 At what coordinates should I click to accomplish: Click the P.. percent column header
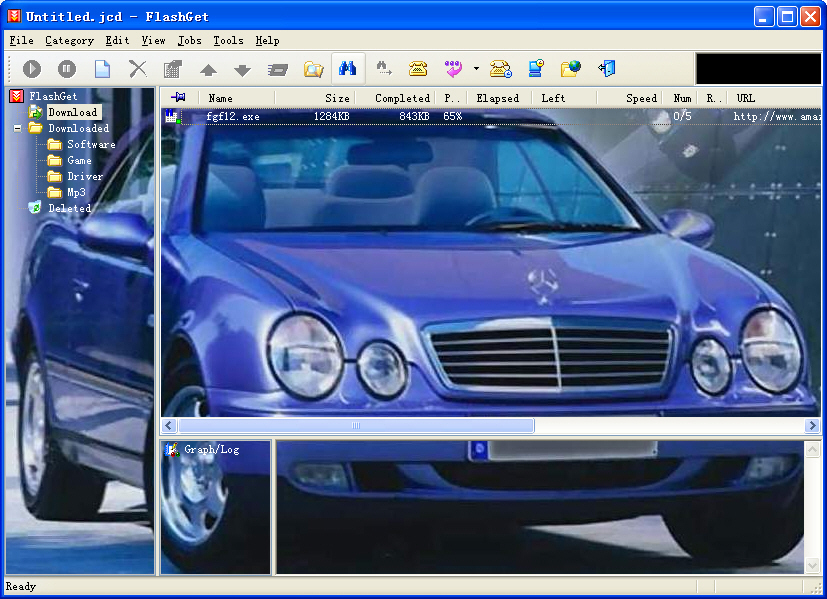click(x=450, y=98)
